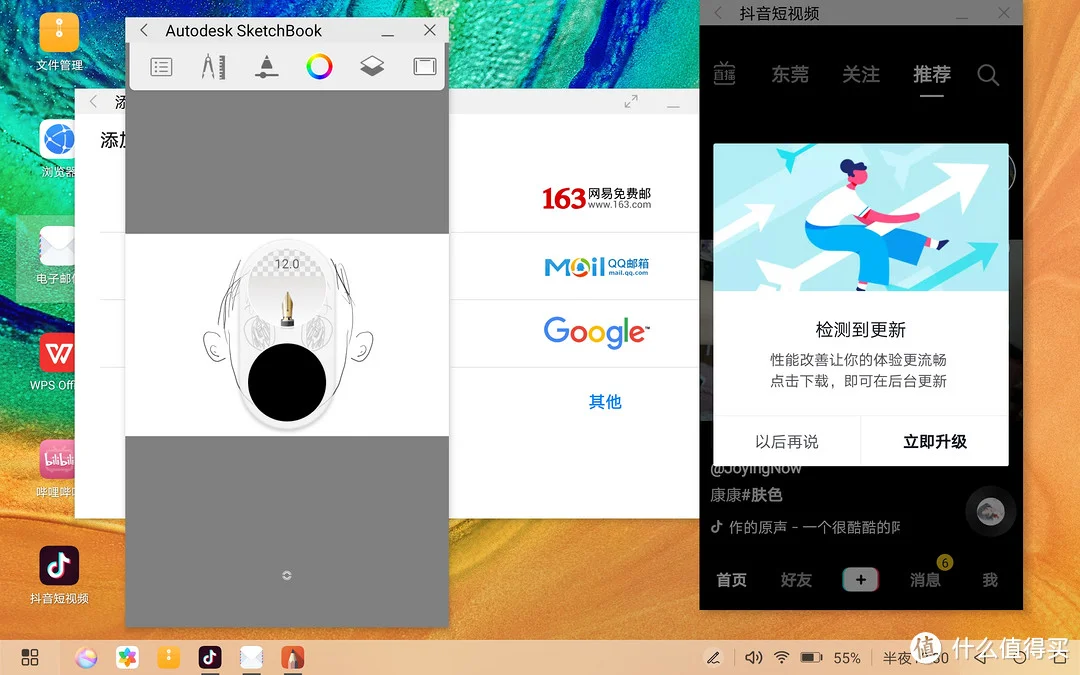Tap the spinning music disc in Douyin
The height and width of the screenshot is (675, 1080).
click(x=990, y=511)
